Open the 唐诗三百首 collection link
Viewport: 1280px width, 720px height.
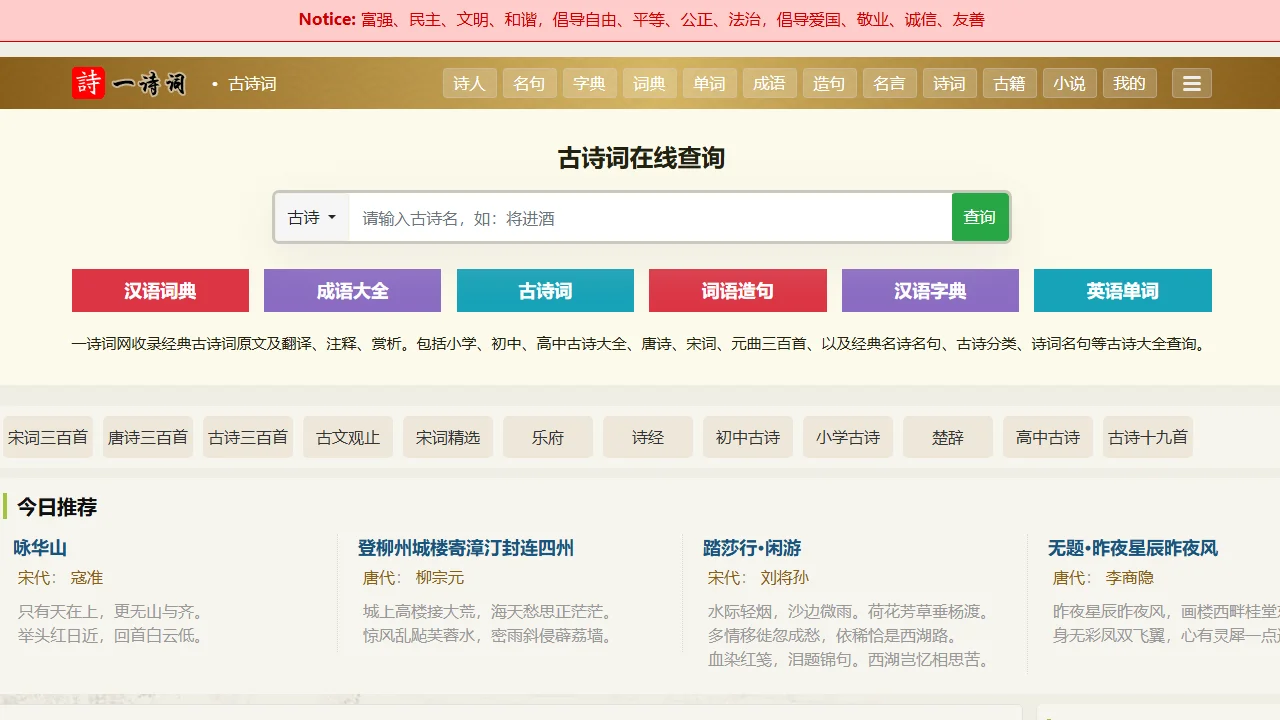(147, 437)
